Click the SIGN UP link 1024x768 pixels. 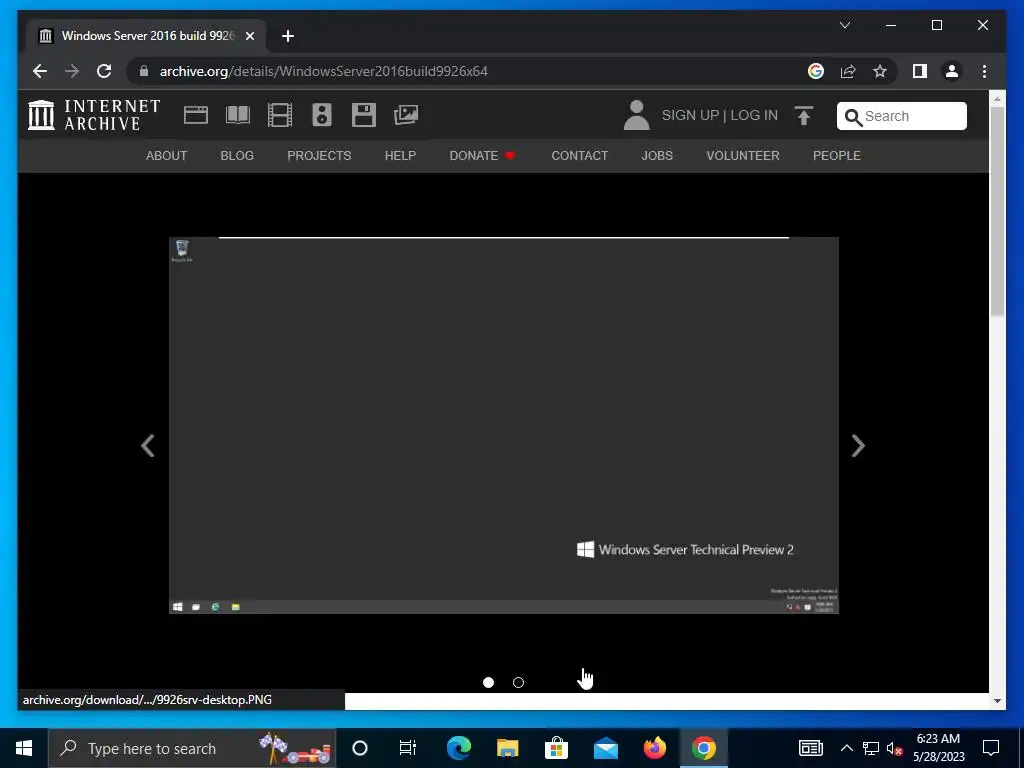[x=690, y=115]
